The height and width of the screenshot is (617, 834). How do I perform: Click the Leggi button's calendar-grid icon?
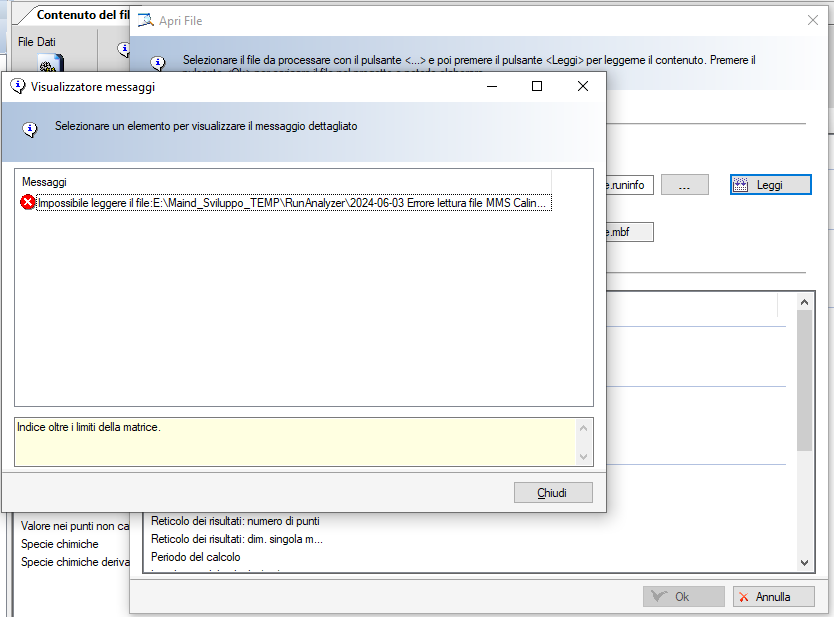tap(740, 185)
